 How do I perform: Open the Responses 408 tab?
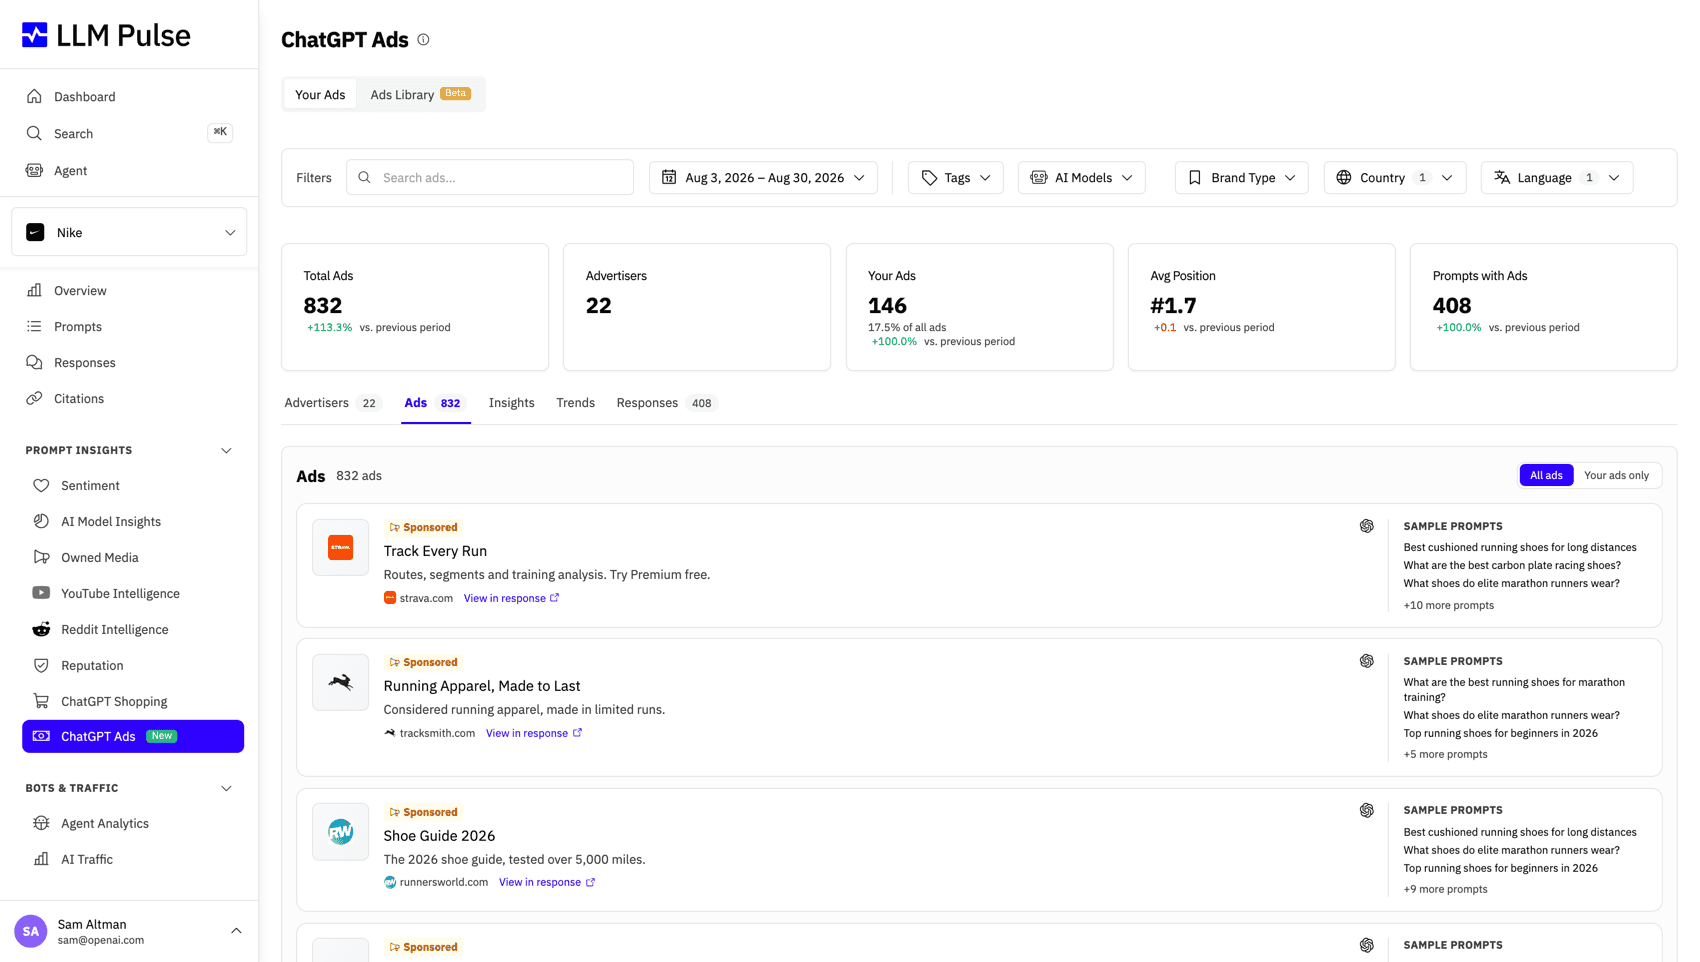click(667, 403)
